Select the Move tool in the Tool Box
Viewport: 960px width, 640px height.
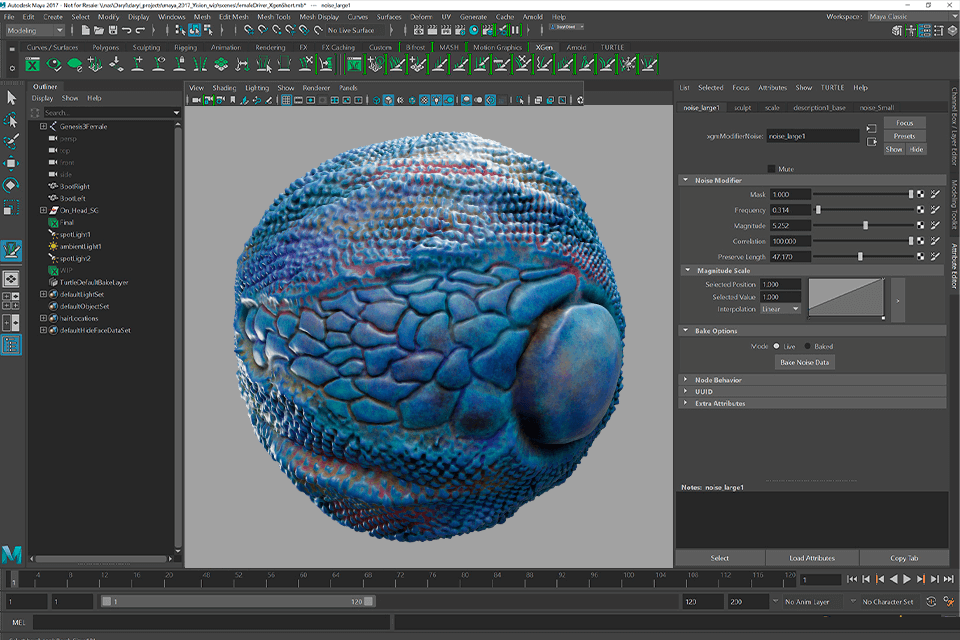coord(11,163)
